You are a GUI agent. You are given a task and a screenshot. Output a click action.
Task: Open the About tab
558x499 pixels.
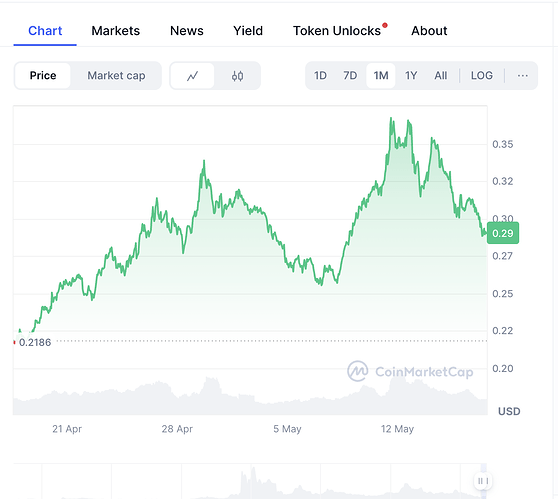coord(429,31)
